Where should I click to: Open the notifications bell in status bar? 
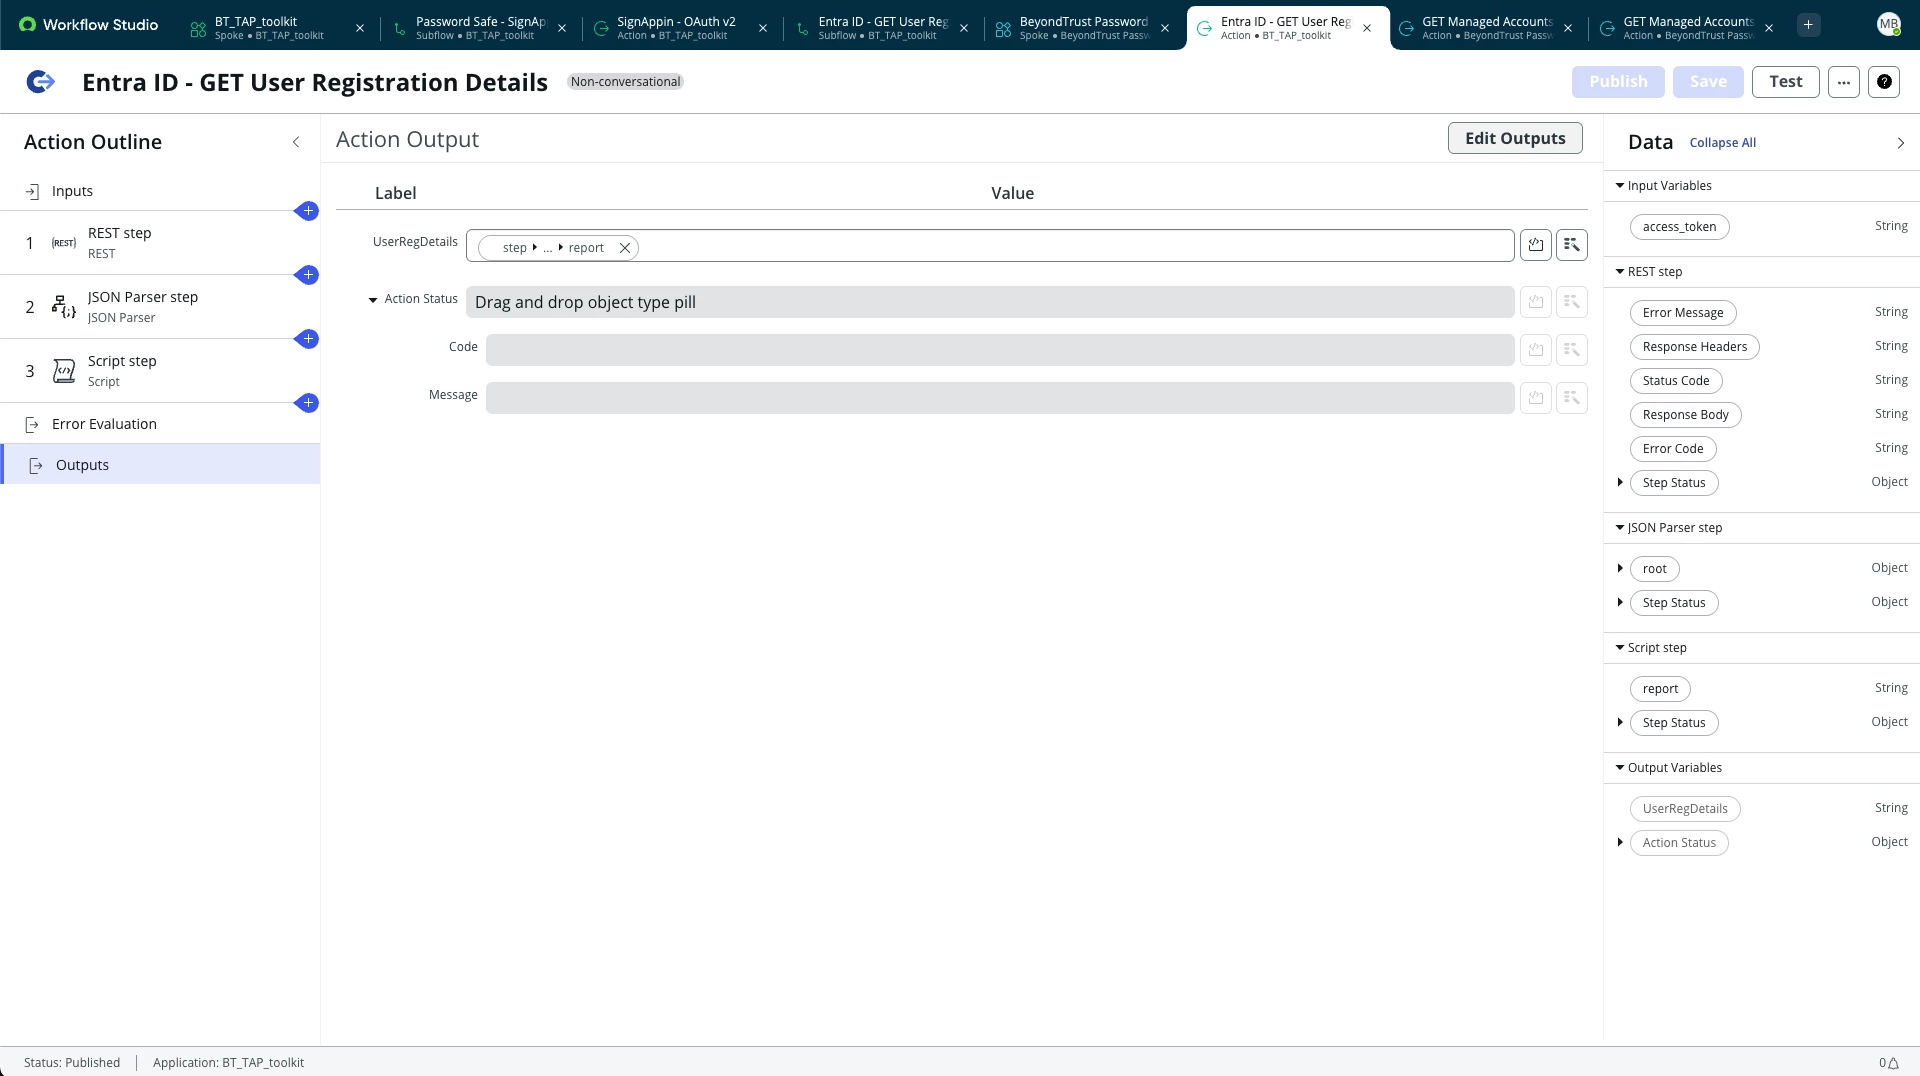(x=1893, y=1063)
